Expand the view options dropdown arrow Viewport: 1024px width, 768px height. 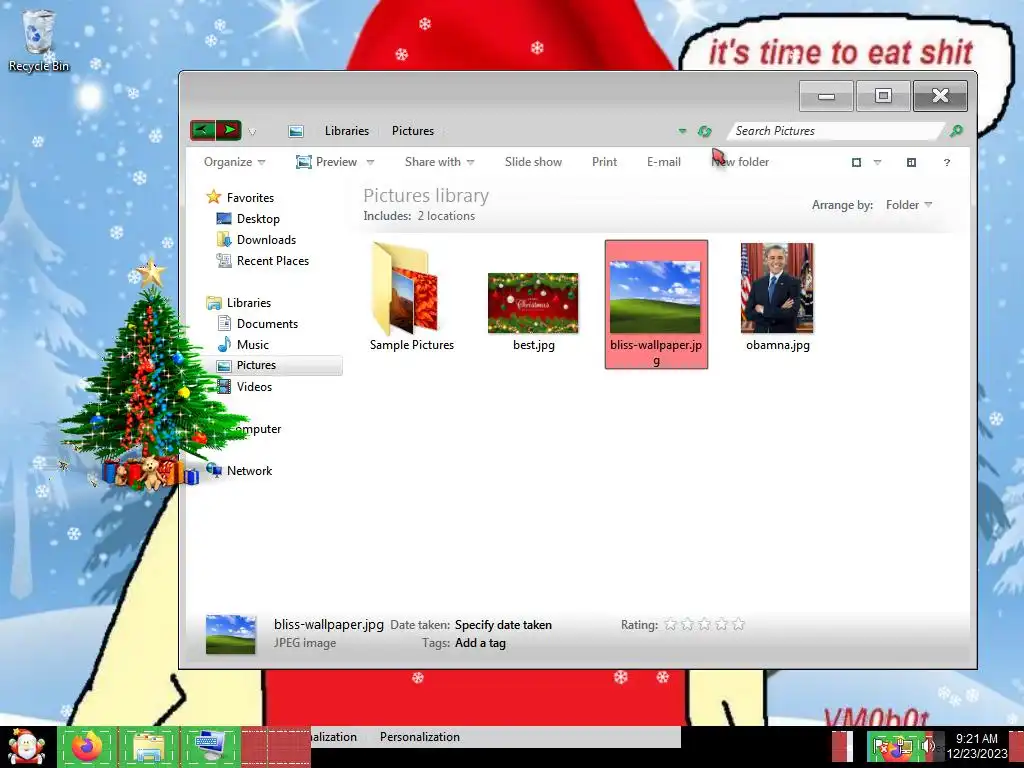pyautogui.click(x=877, y=163)
